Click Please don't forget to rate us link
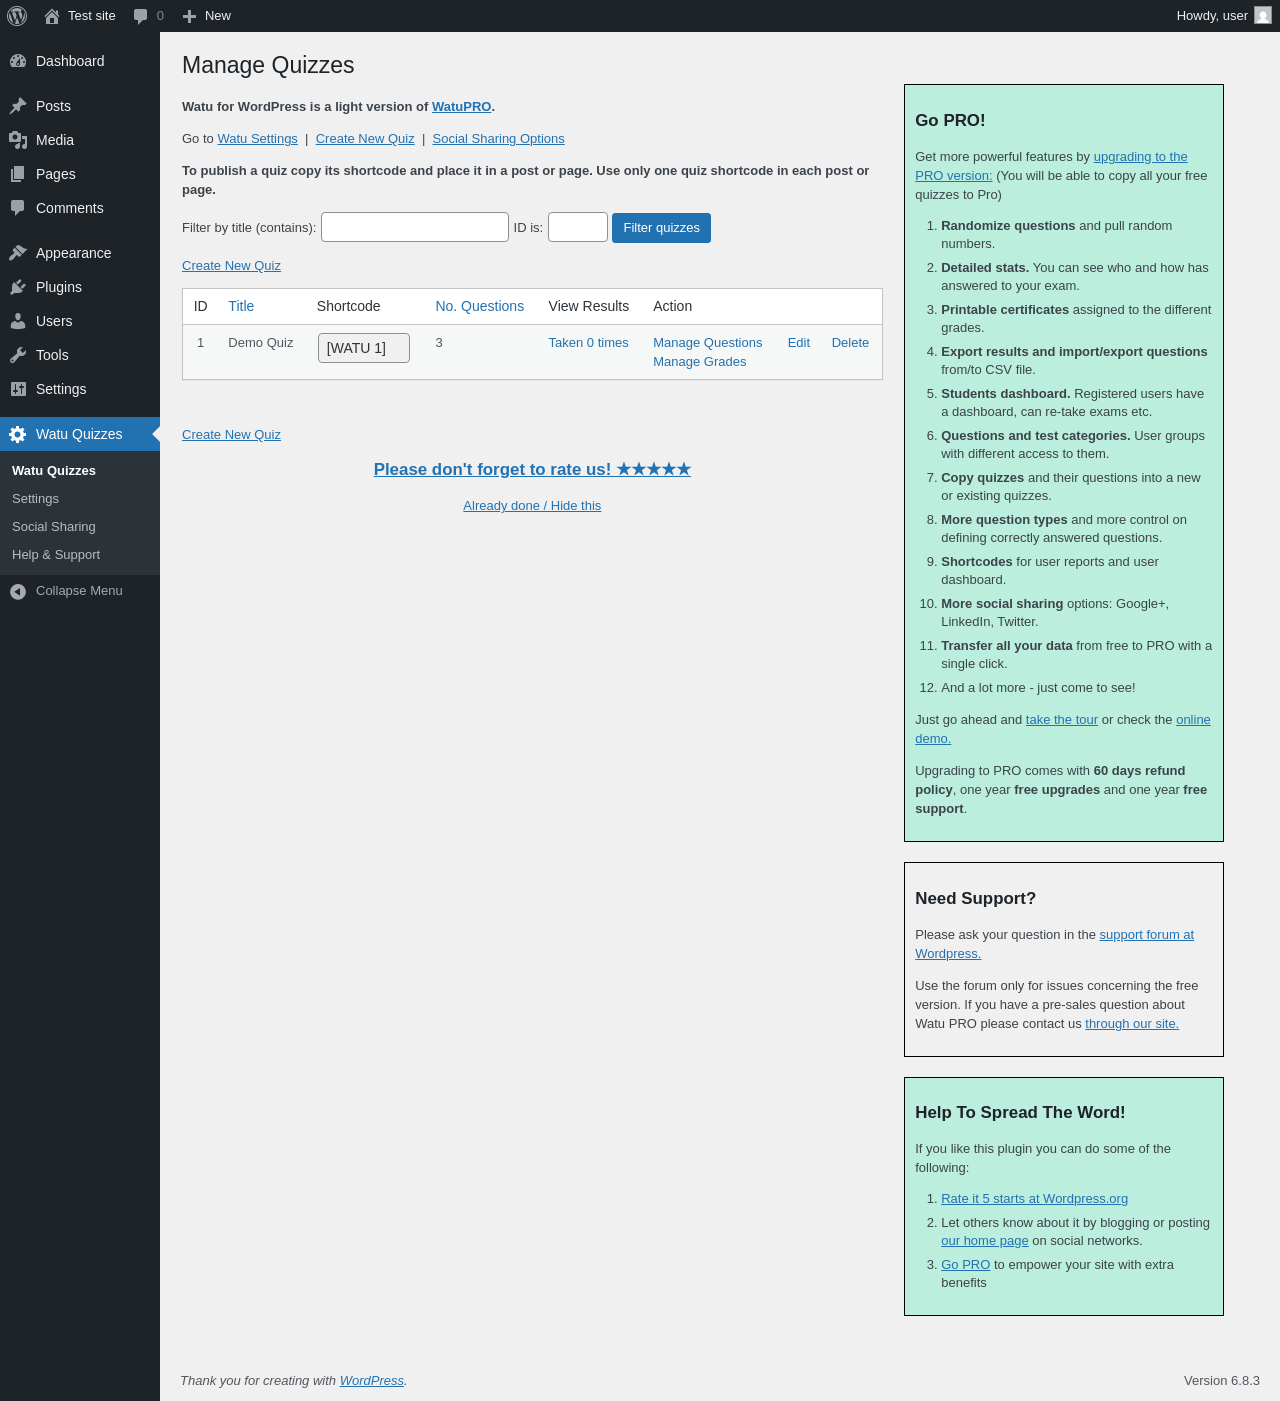 point(532,470)
